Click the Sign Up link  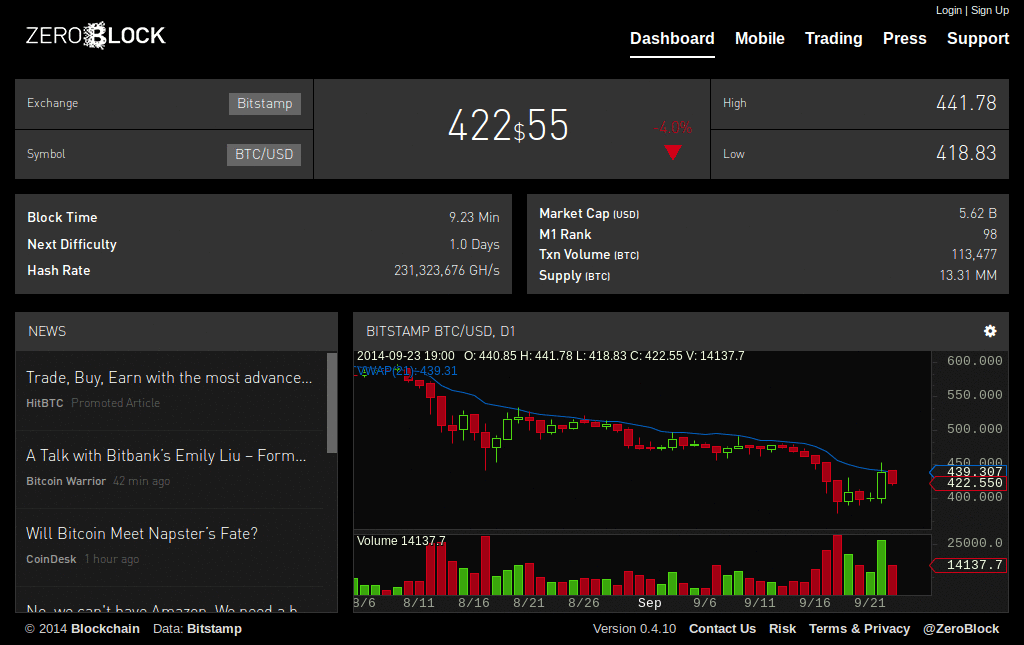(x=990, y=10)
